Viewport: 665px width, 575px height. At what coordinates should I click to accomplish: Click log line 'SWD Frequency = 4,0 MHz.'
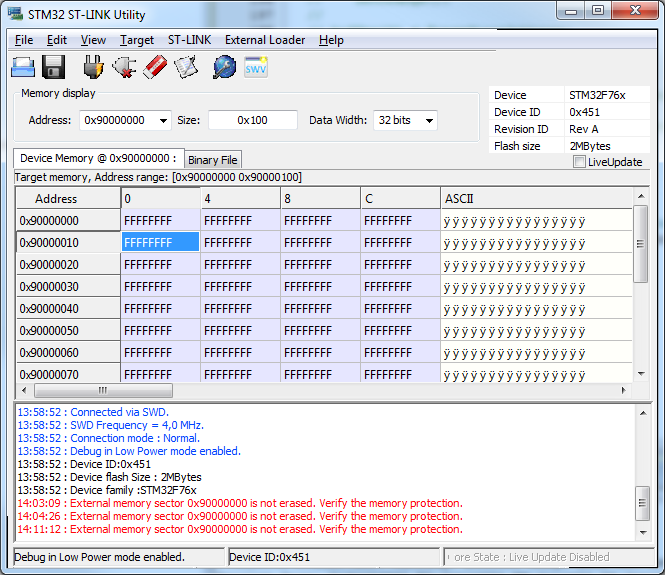point(111,425)
